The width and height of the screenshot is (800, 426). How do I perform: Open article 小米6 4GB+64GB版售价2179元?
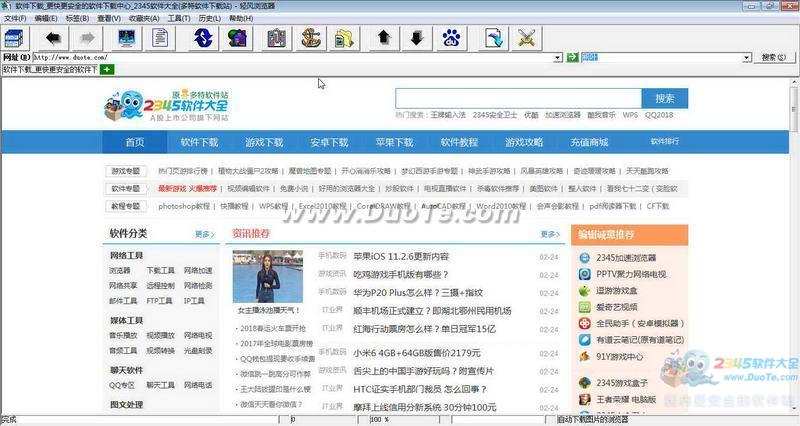click(x=417, y=353)
